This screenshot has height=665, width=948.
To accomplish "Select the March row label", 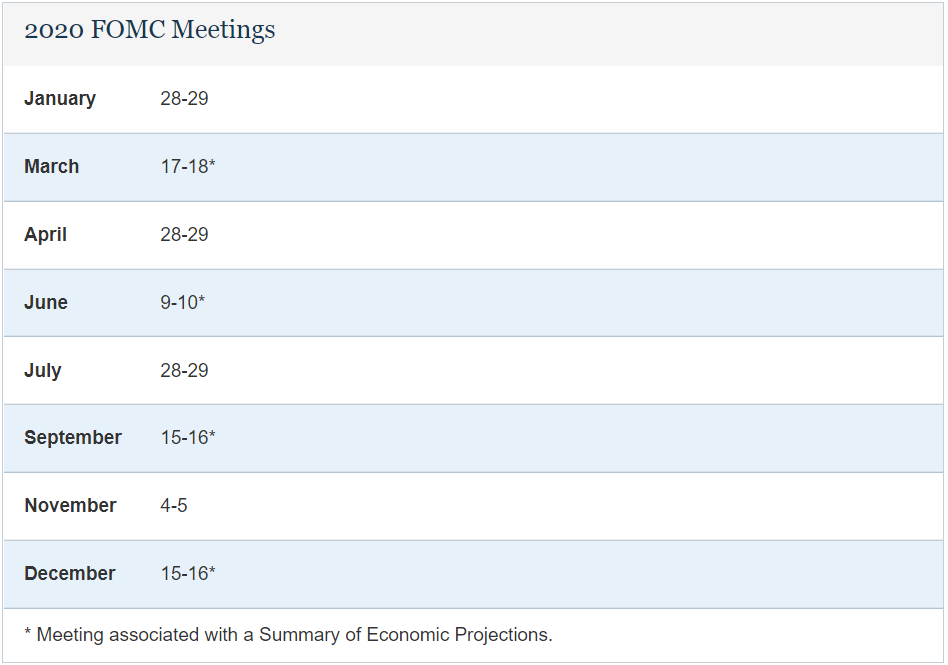I will point(51,166).
